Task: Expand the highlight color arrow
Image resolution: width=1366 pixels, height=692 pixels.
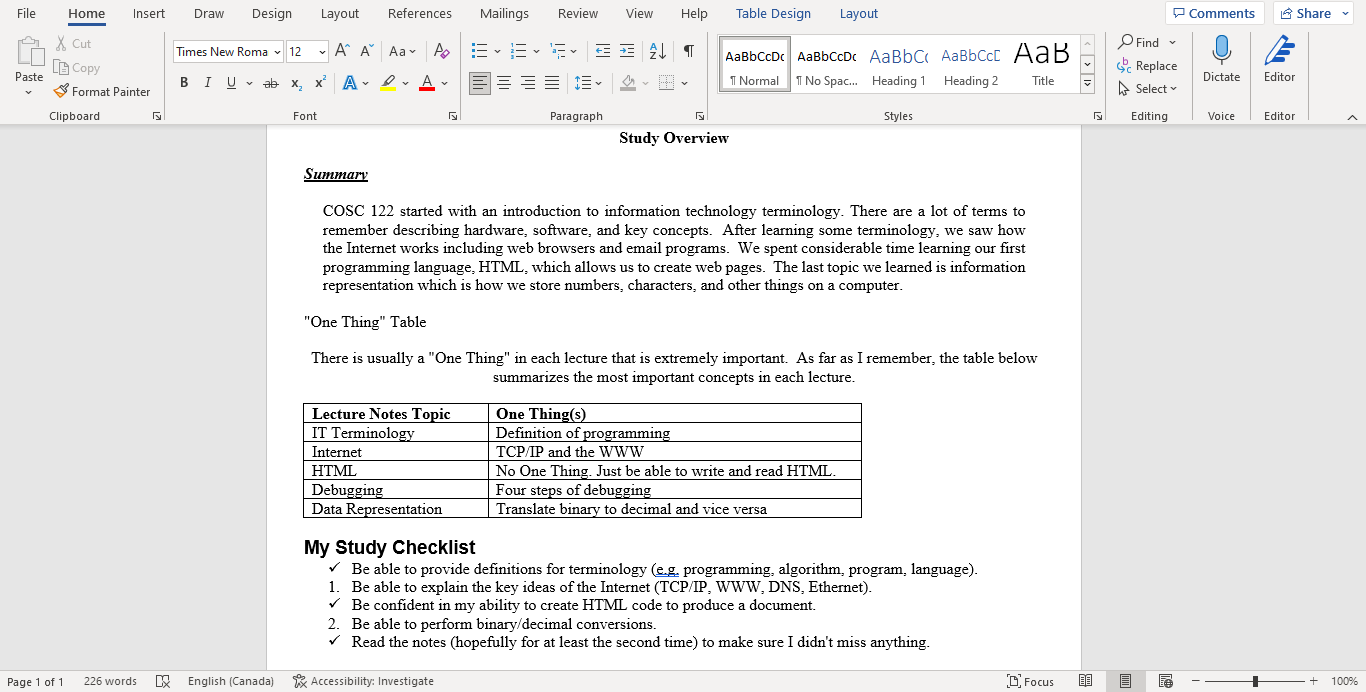Action: coord(405,83)
